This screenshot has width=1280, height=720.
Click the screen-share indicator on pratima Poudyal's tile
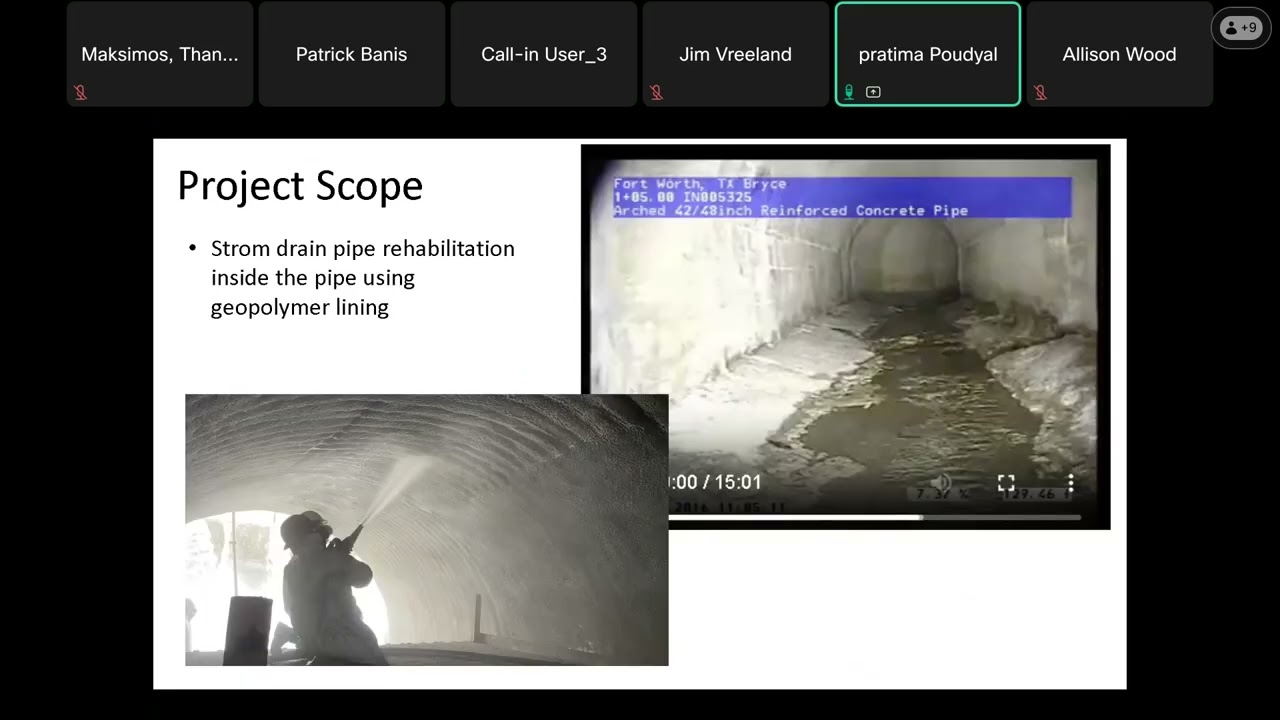873,92
